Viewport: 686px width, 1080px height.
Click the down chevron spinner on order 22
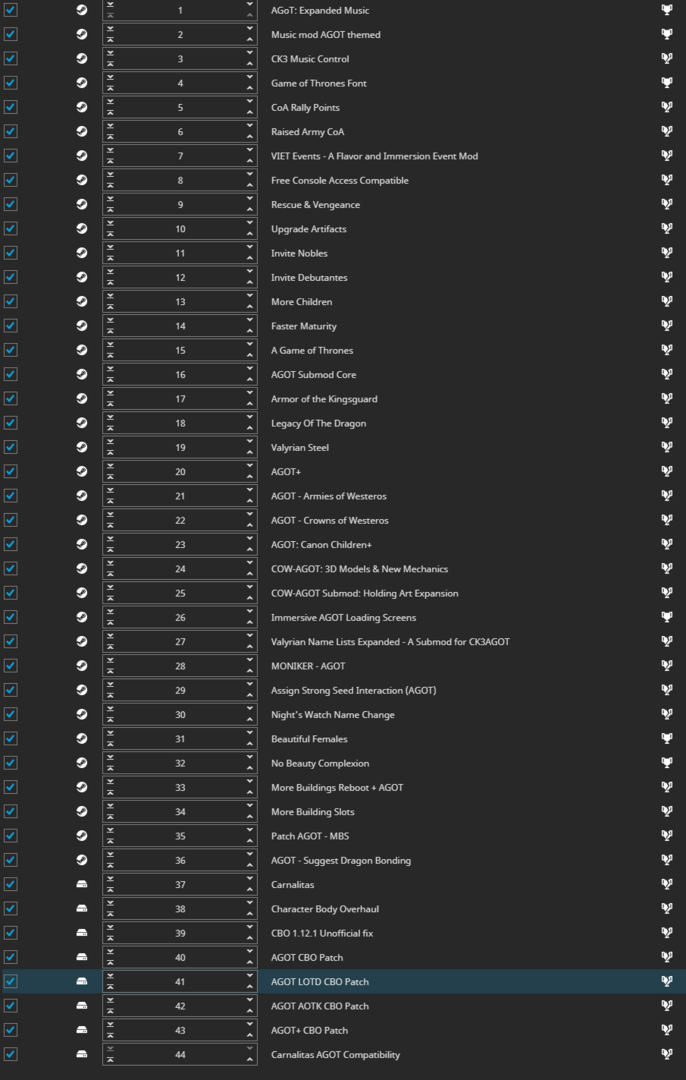coord(249,515)
